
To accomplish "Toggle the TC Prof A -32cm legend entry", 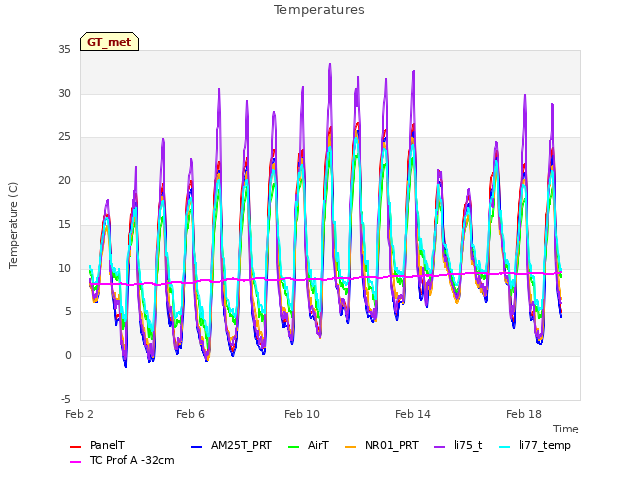I will pos(122,460).
